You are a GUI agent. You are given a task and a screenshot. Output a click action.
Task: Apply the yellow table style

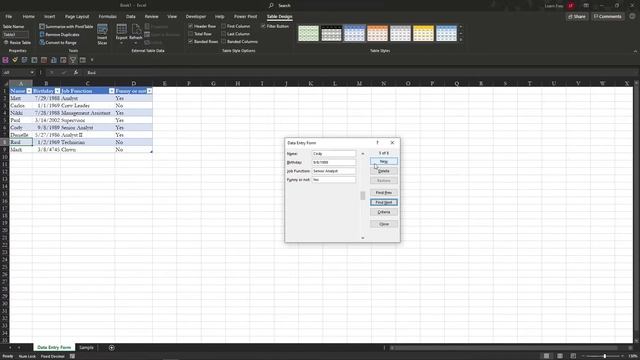(x=423, y=33)
